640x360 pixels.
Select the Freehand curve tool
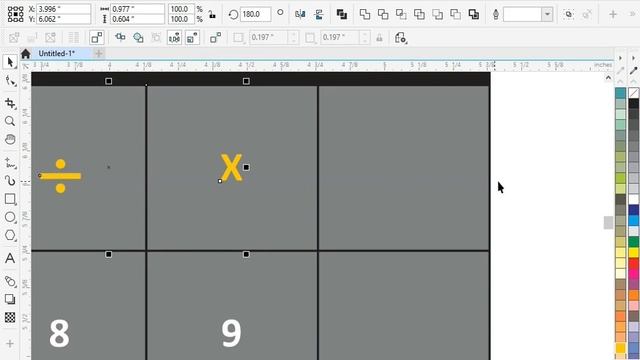point(10,163)
